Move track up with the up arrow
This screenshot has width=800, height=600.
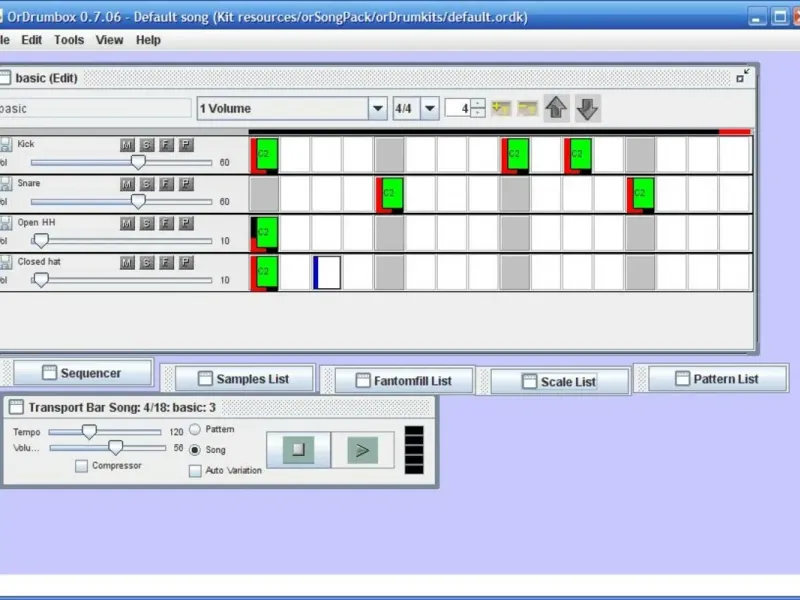pos(556,108)
